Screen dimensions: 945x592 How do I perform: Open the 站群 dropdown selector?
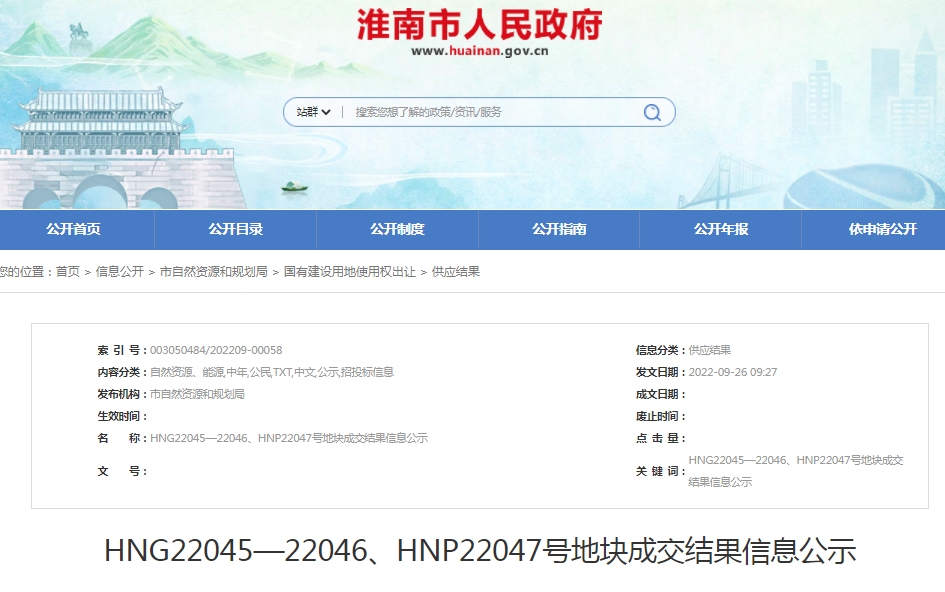[x=312, y=112]
